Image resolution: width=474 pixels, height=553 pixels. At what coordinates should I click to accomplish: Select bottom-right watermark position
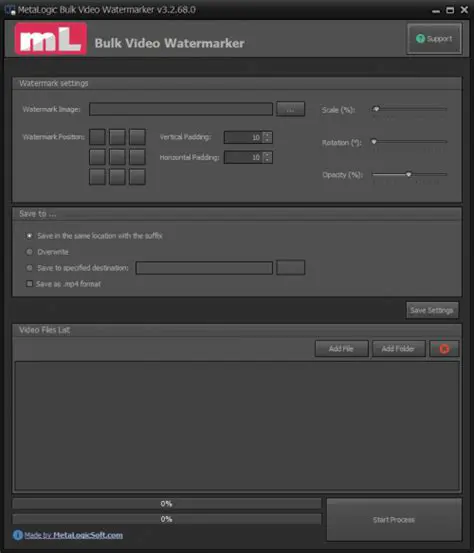point(137,177)
